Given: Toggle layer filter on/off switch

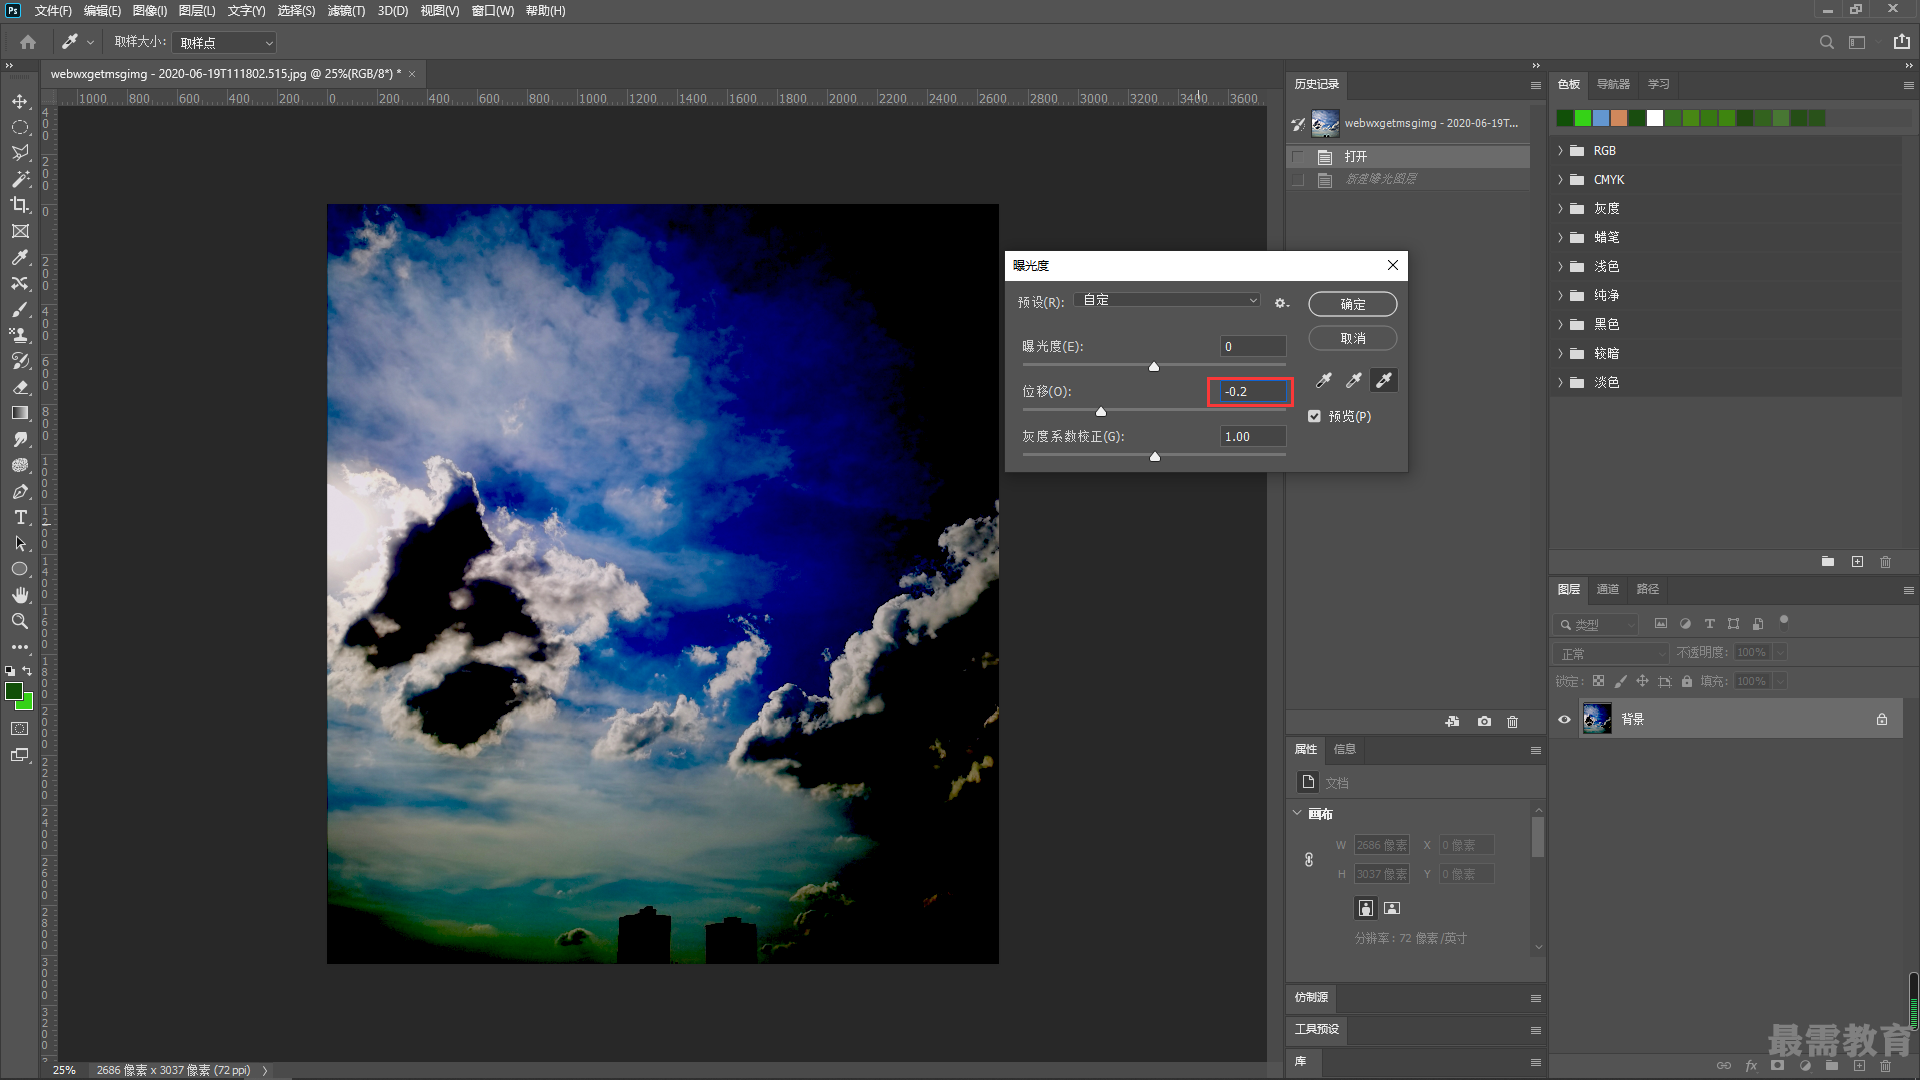Looking at the screenshot, I should tap(1783, 621).
